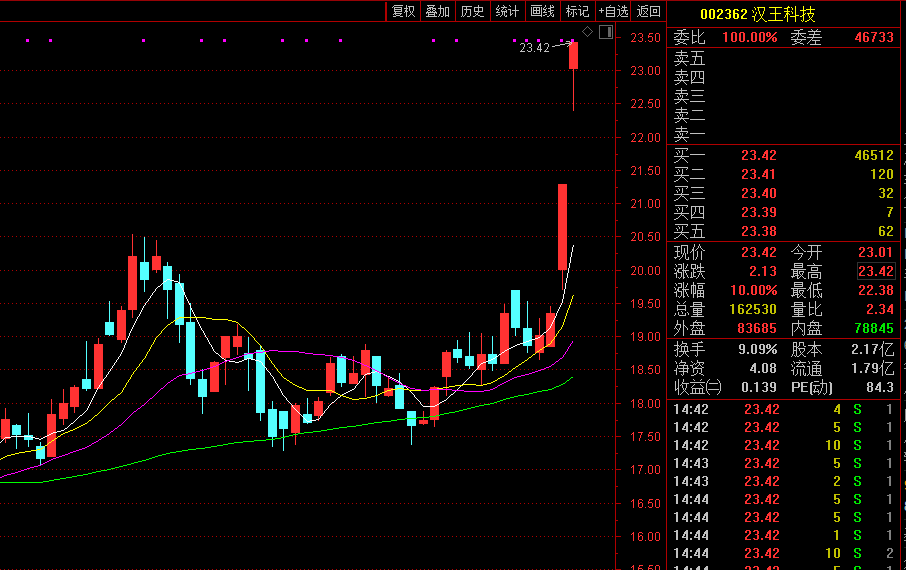Click the 14:44 tick row with volume 1
Image resolution: width=906 pixels, height=570 pixels.
click(783, 535)
